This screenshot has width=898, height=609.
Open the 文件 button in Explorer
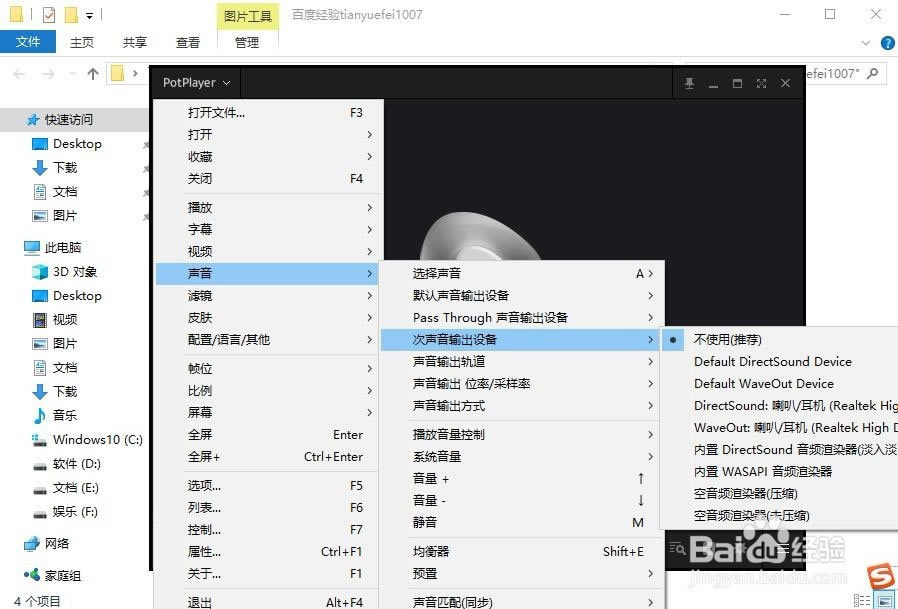coord(28,42)
